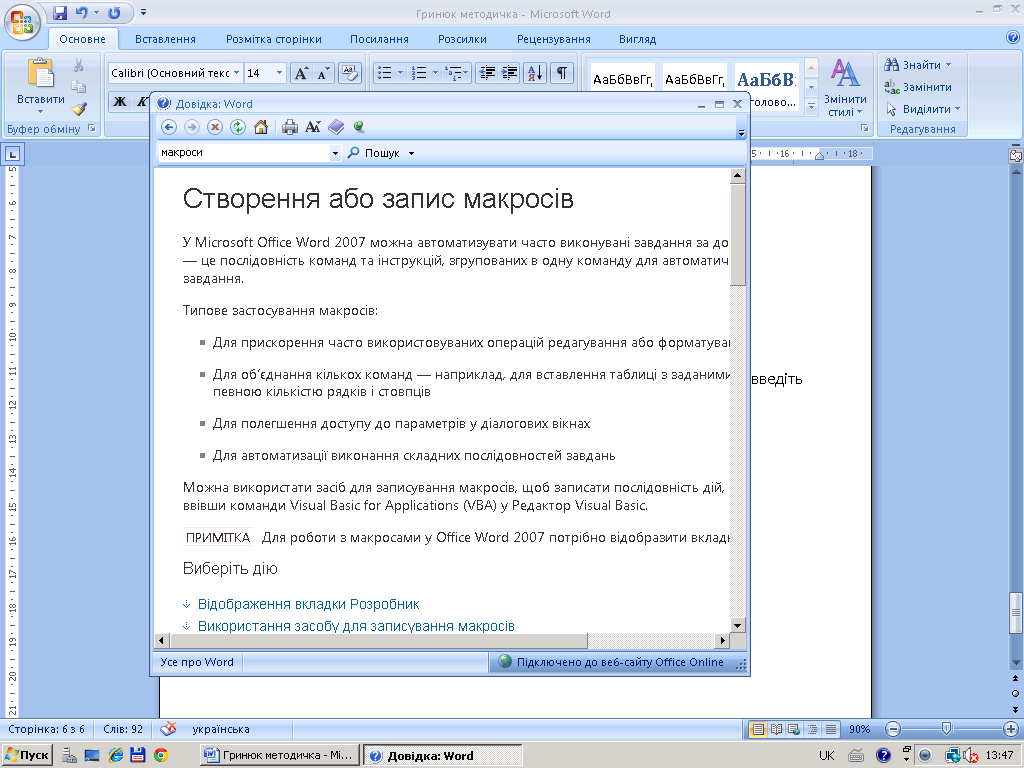The height and width of the screenshot is (768, 1024).
Task: Launch Chrome from the taskbar
Action: click(161, 756)
